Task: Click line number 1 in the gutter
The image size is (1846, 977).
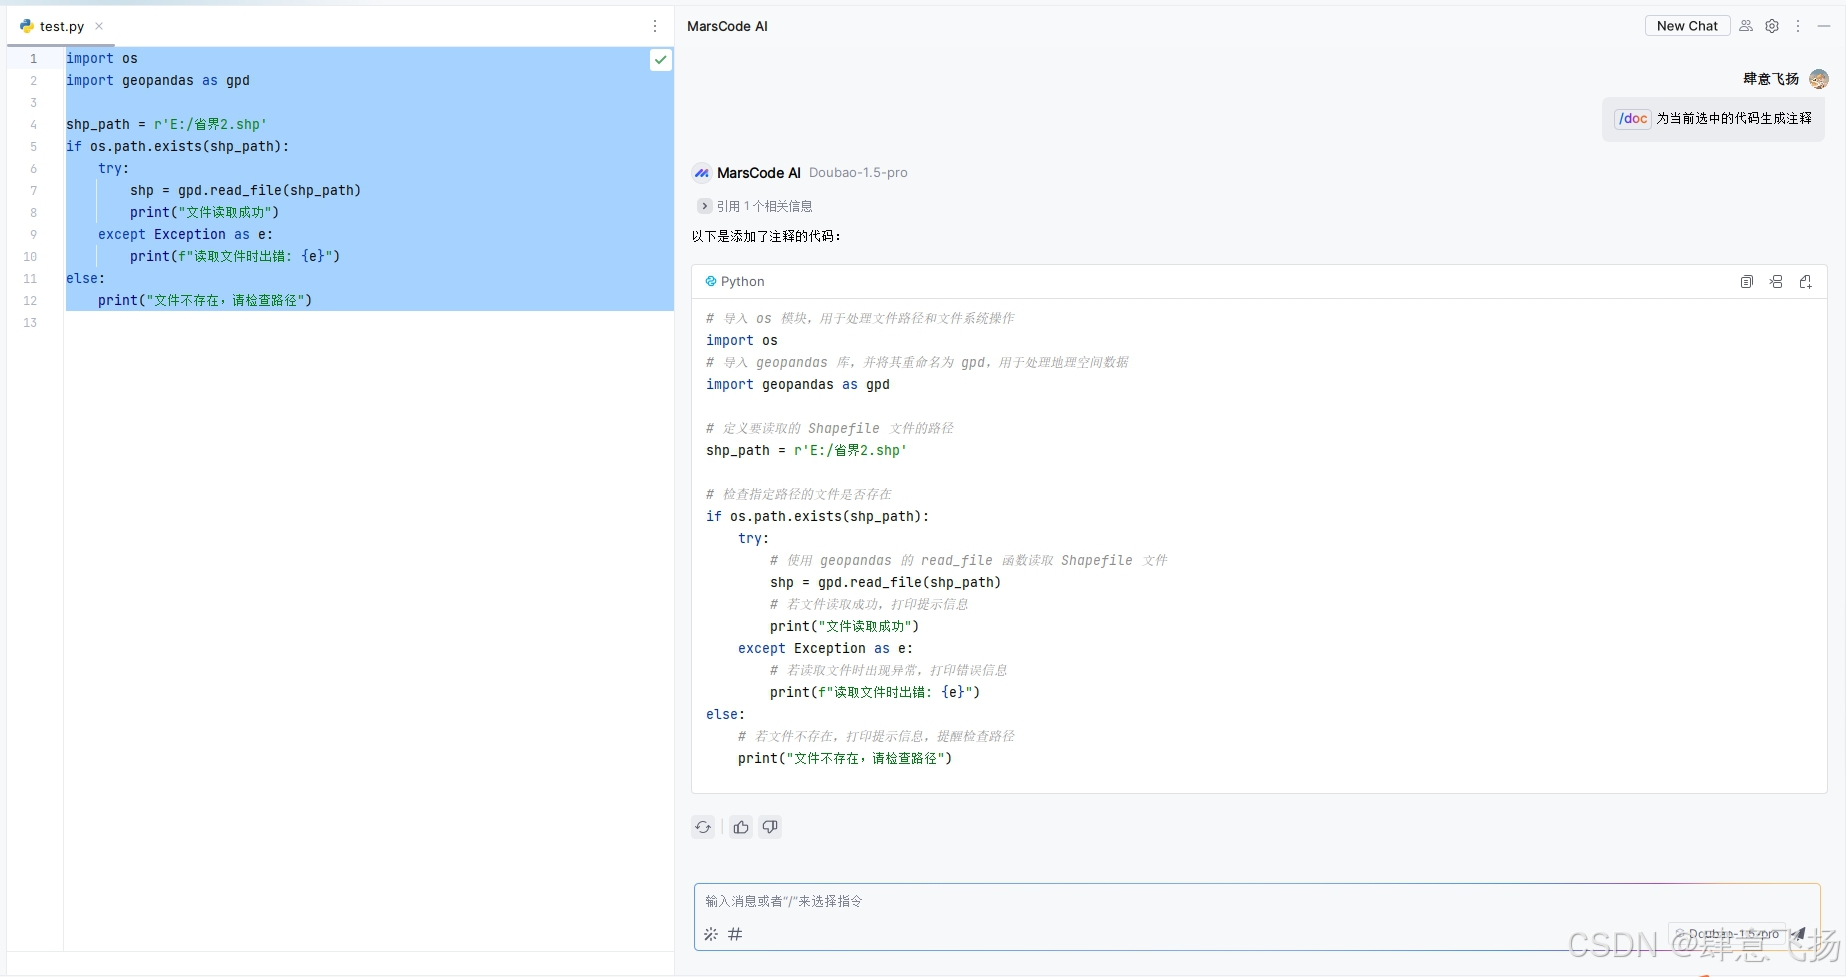Action: [x=33, y=59]
